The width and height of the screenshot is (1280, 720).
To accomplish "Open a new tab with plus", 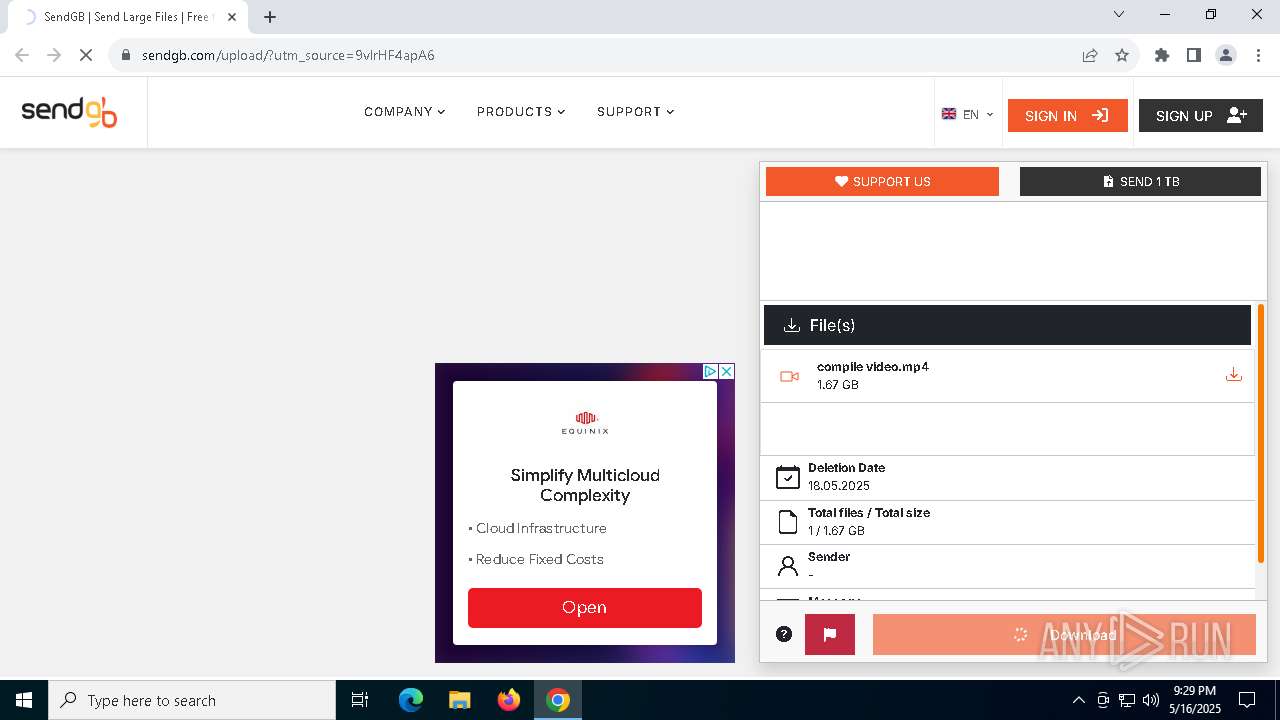I will pyautogui.click(x=270, y=17).
